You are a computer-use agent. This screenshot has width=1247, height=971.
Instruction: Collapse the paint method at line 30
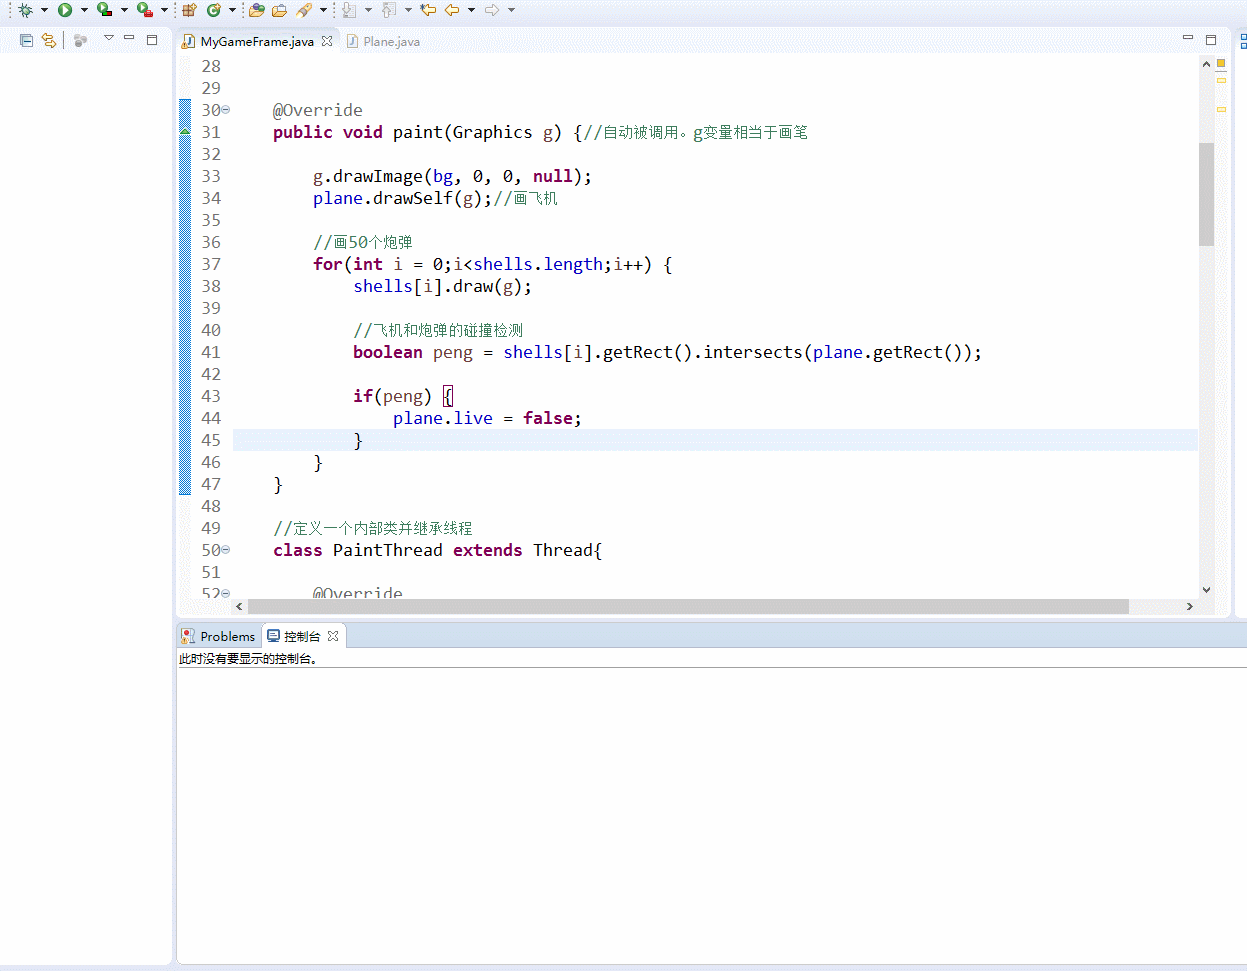226,110
